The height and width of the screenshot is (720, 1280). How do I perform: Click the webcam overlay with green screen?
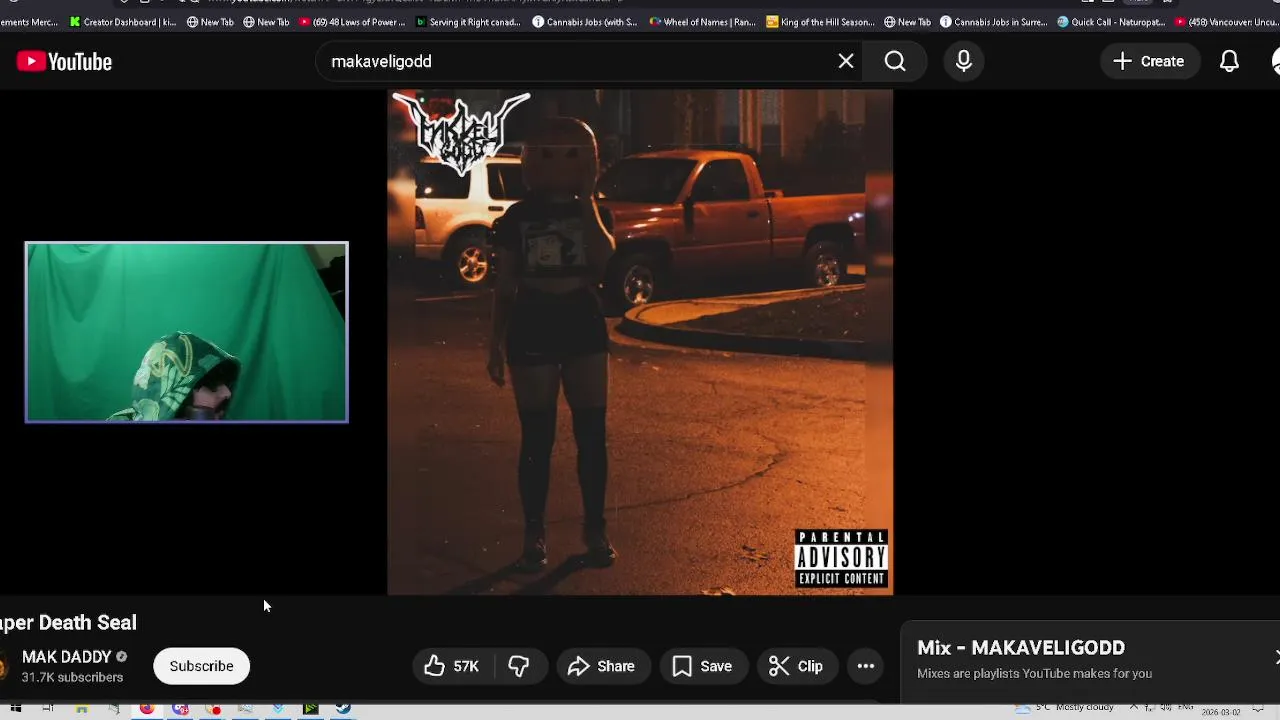pyautogui.click(x=187, y=332)
